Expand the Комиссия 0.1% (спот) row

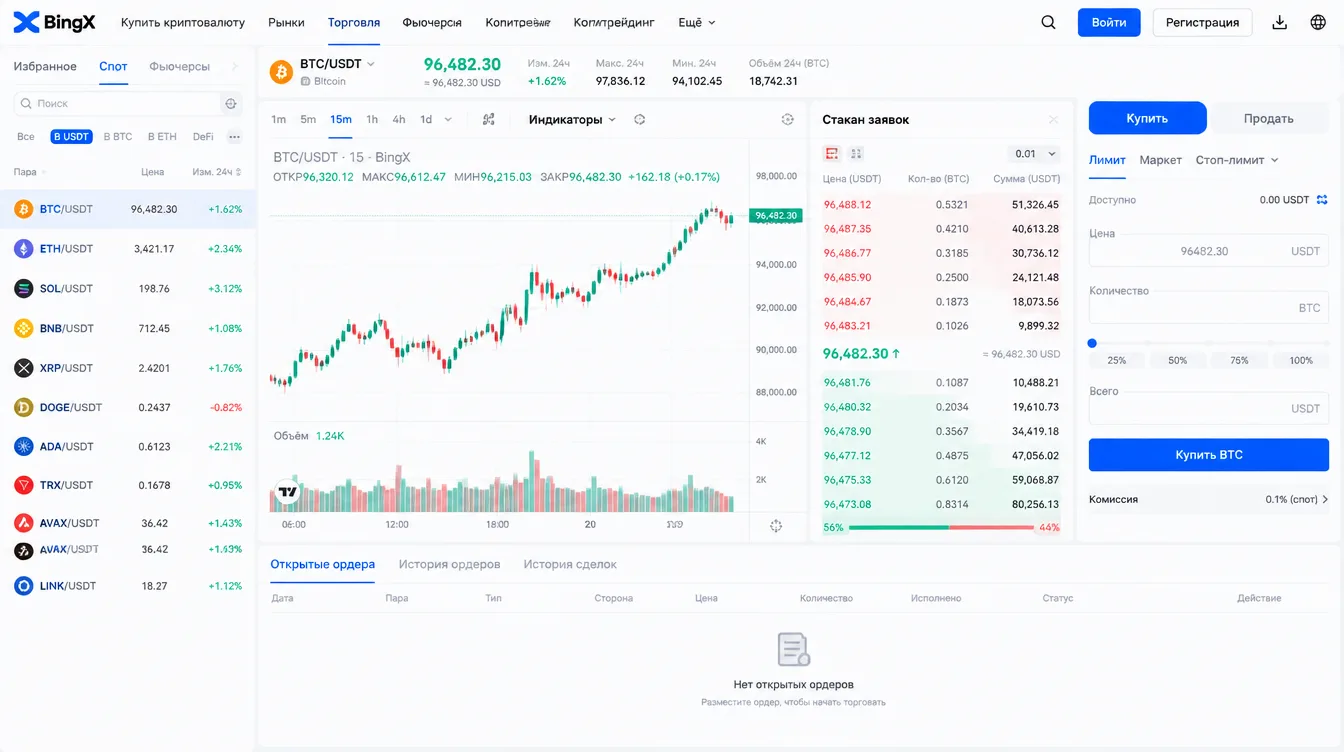(1209, 499)
